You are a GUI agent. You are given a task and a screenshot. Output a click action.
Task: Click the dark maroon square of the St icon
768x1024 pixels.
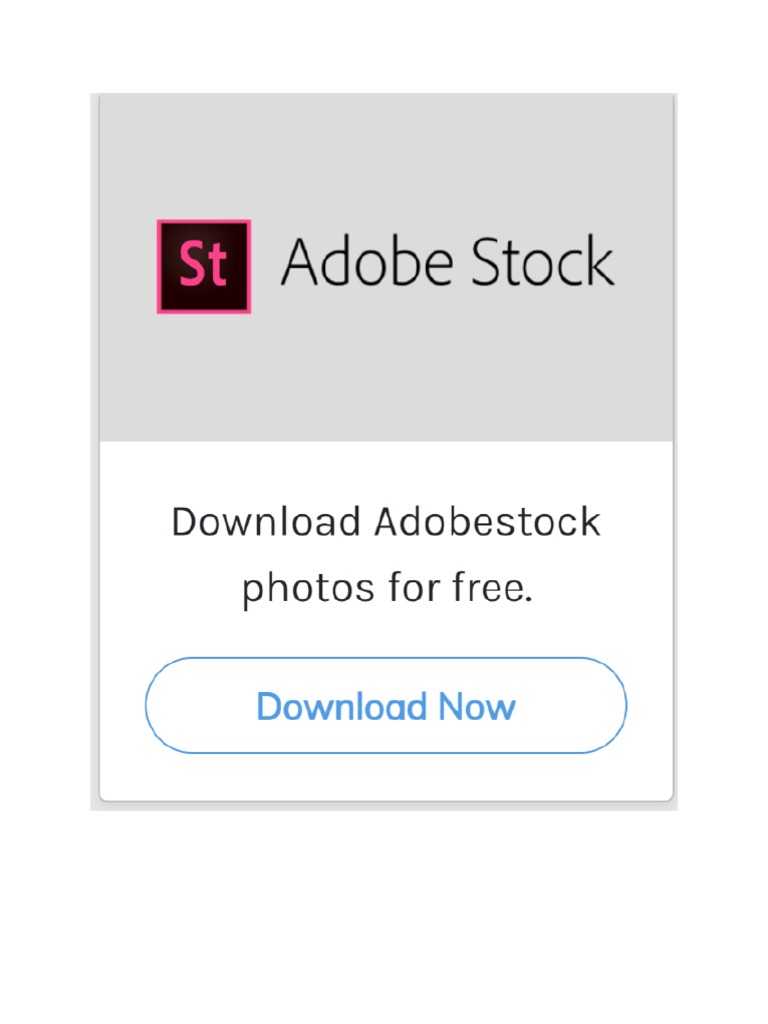tap(204, 266)
